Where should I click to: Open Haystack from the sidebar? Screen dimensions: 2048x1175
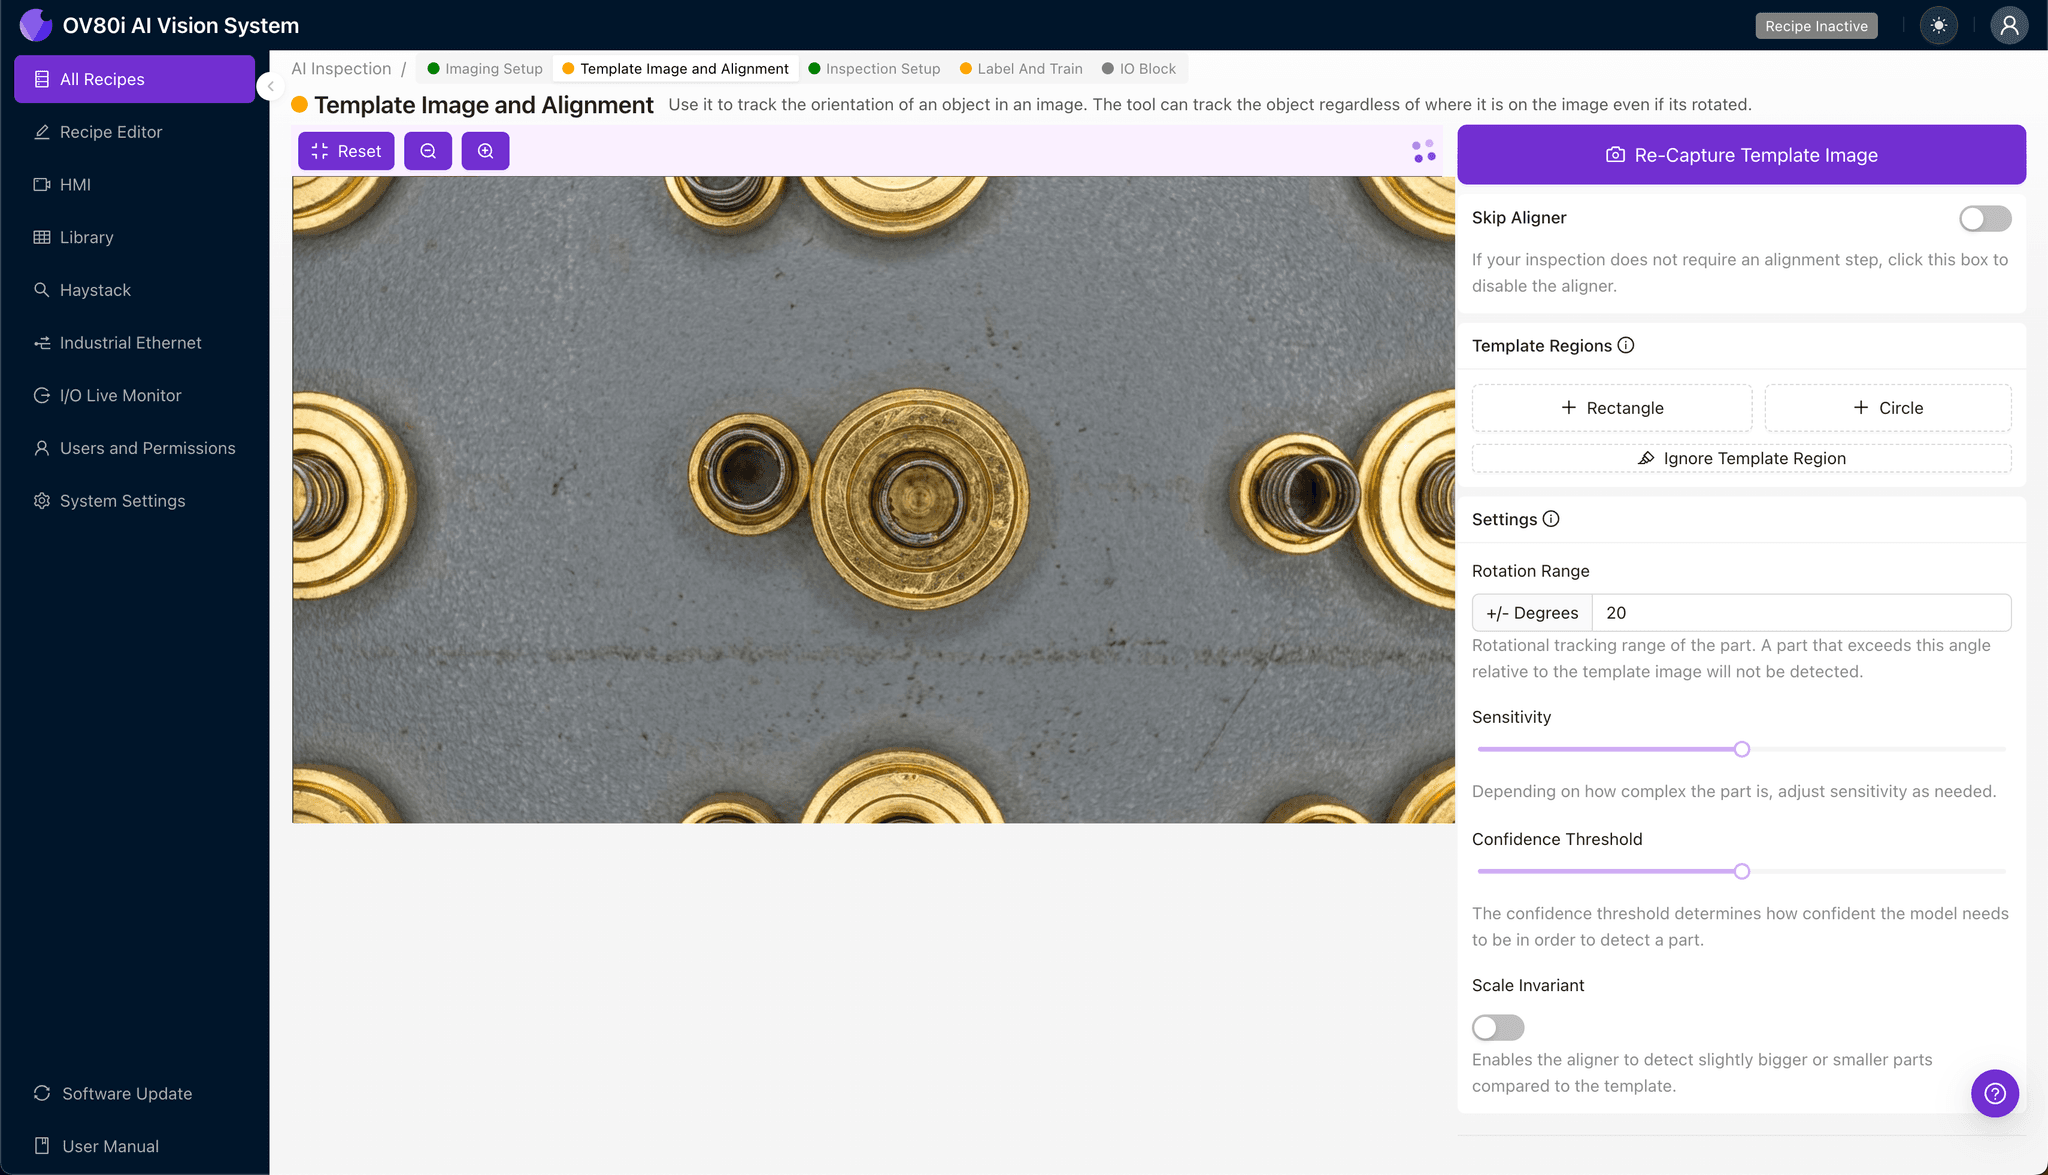(95, 290)
